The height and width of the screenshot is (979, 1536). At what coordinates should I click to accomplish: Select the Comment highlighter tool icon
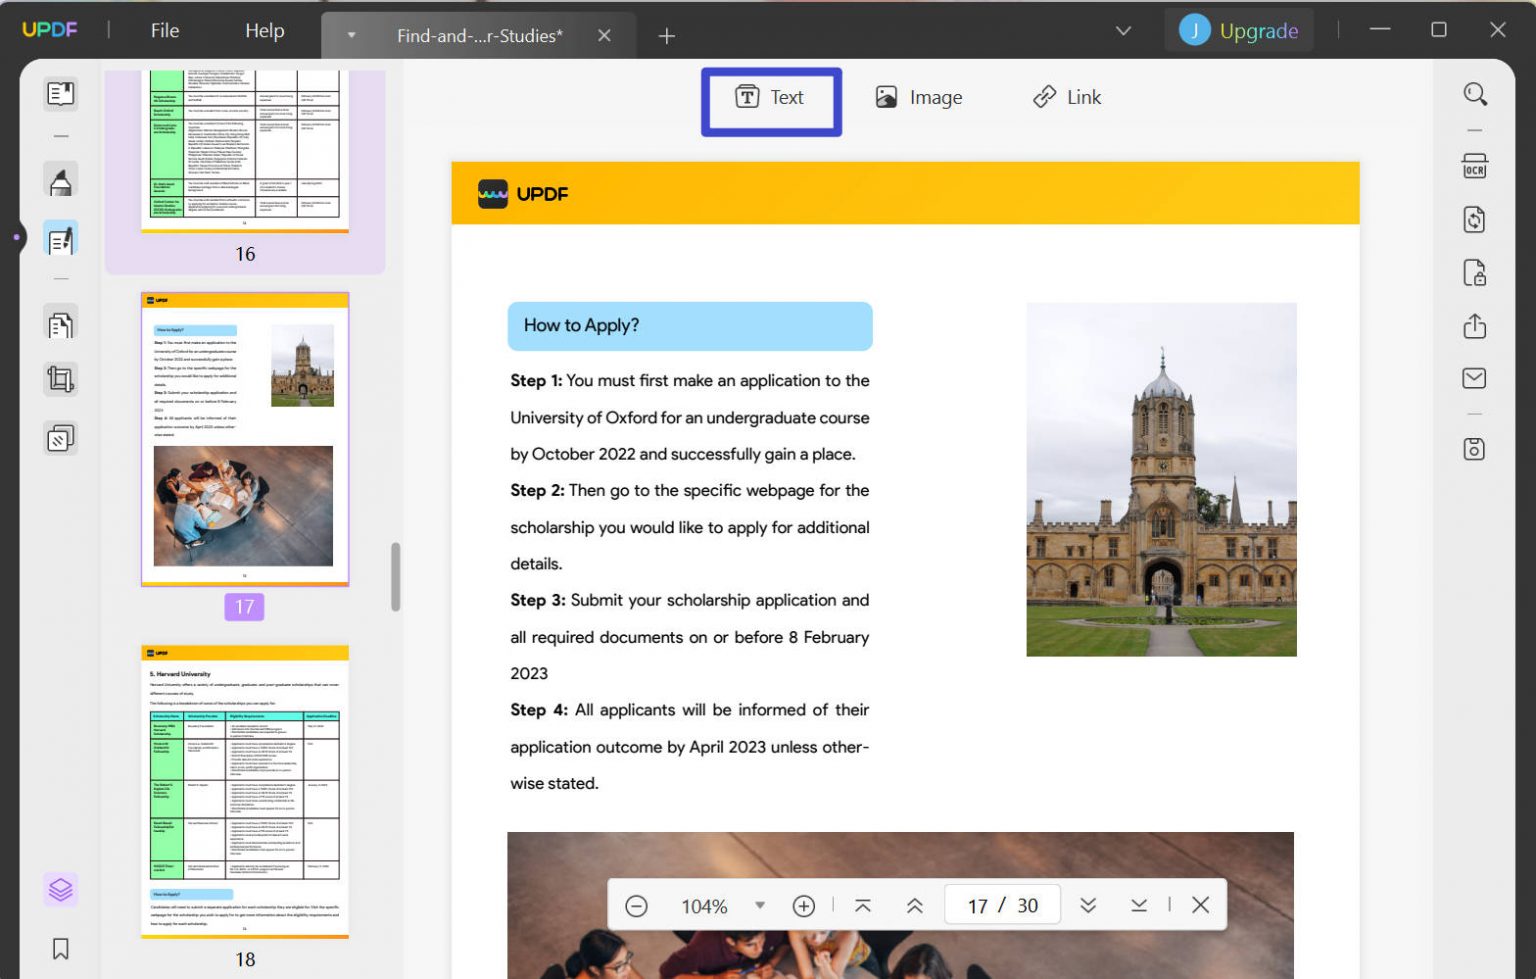click(x=60, y=182)
